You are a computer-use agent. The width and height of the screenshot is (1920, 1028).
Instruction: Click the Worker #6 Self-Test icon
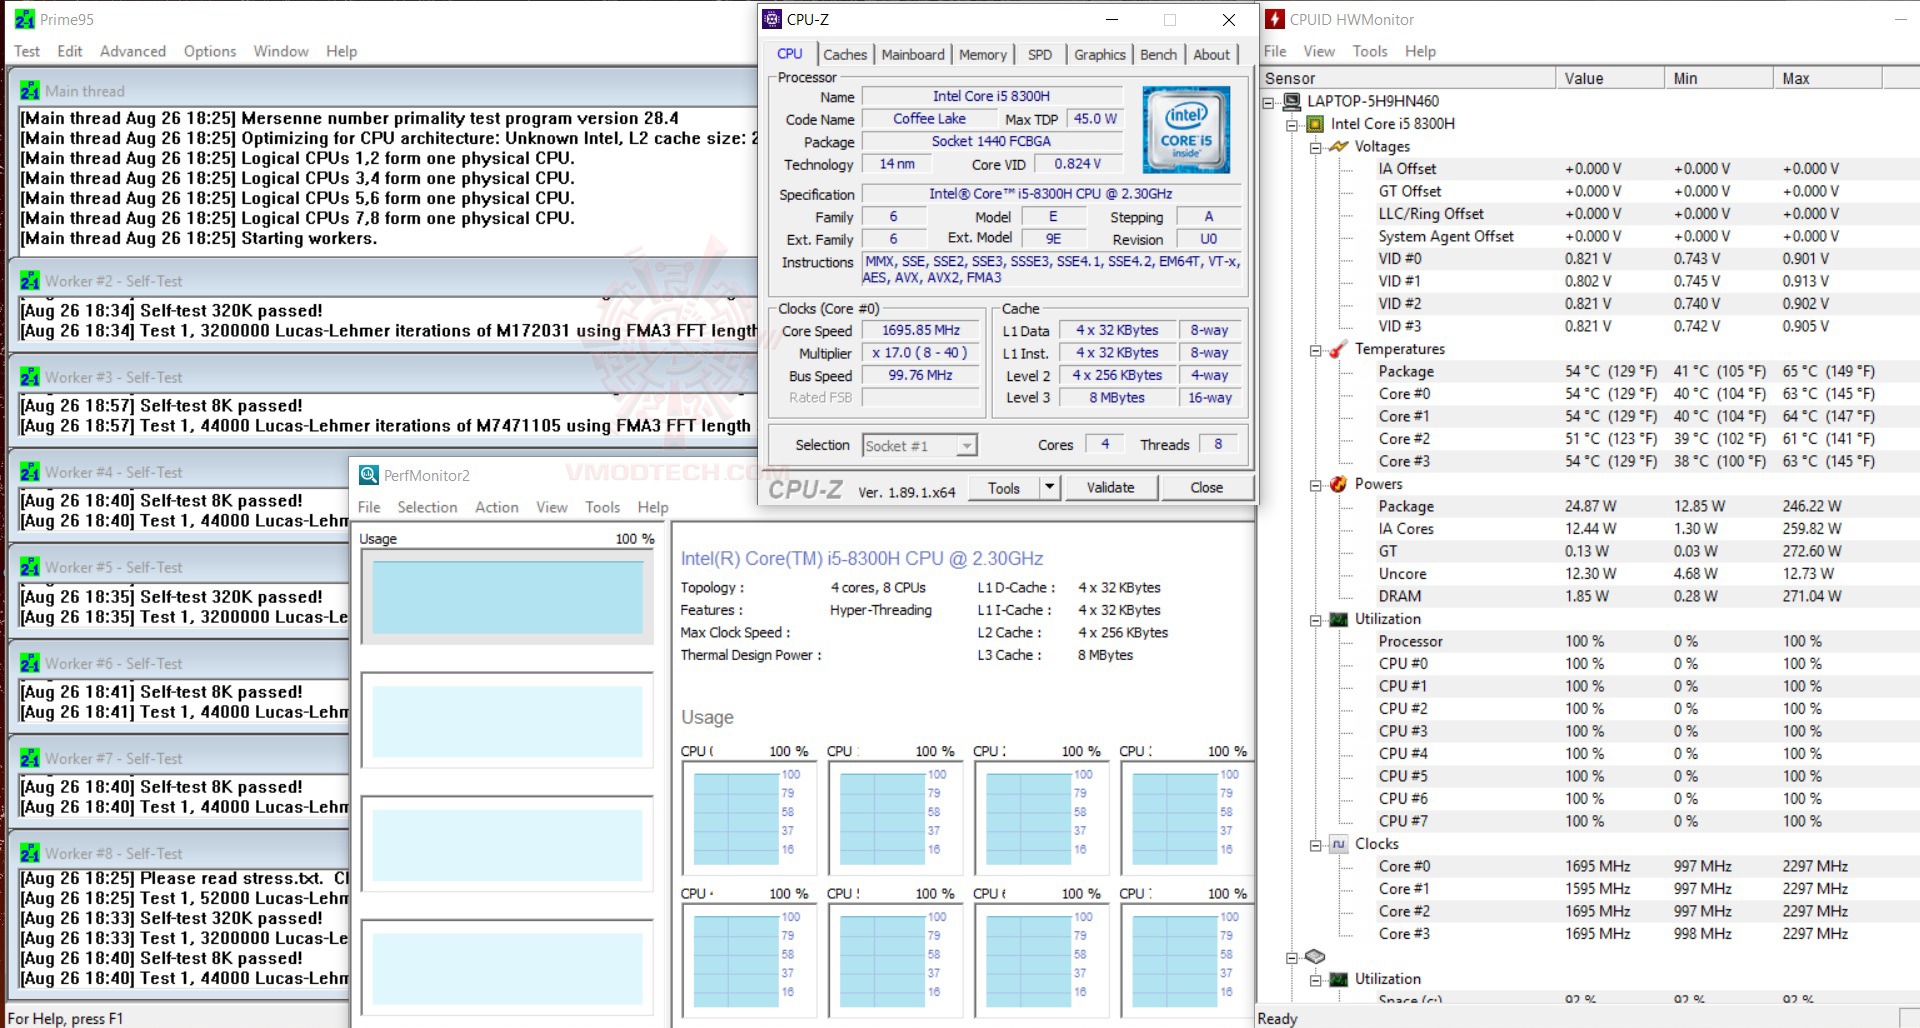point(30,663)
